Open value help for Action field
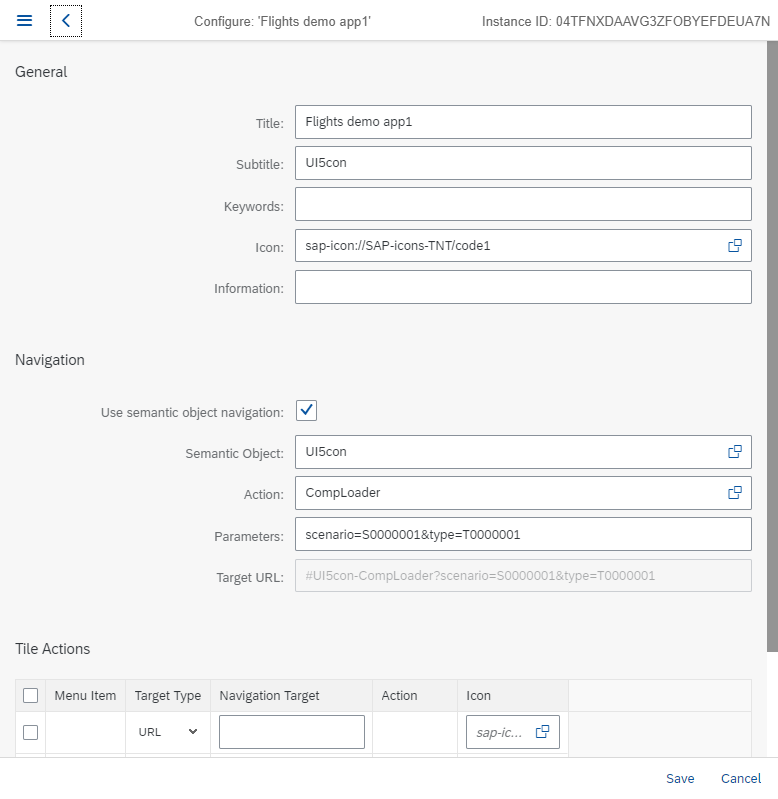Viewport: 778px width, 799px height. [734, 493]
